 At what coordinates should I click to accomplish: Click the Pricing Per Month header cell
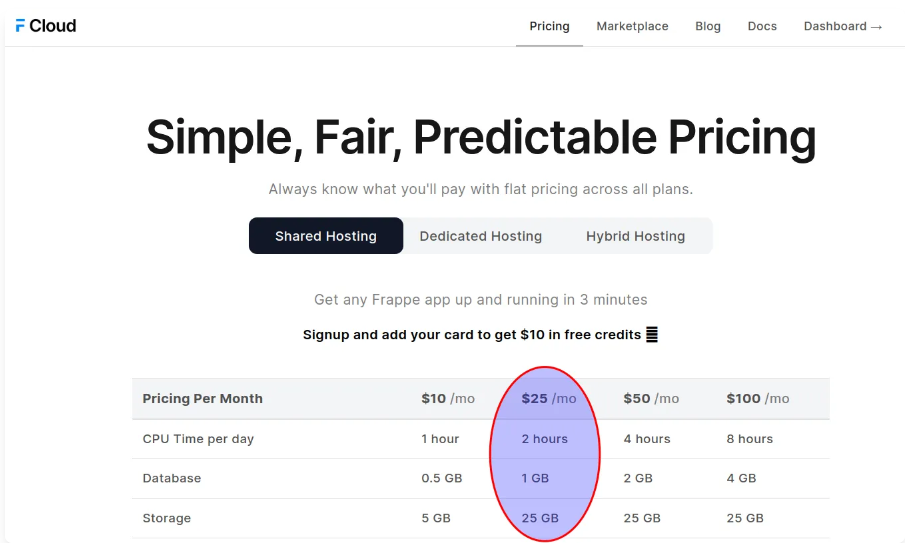pyautogui.click(x=203, y=399)
